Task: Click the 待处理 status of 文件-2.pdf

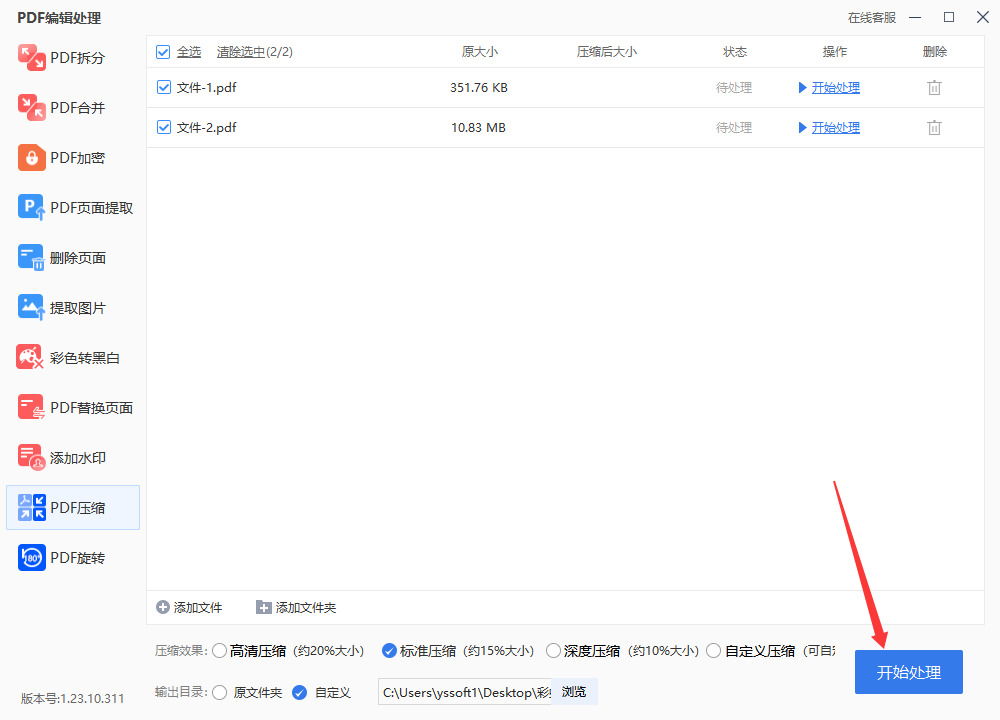Action: (734, 128)
